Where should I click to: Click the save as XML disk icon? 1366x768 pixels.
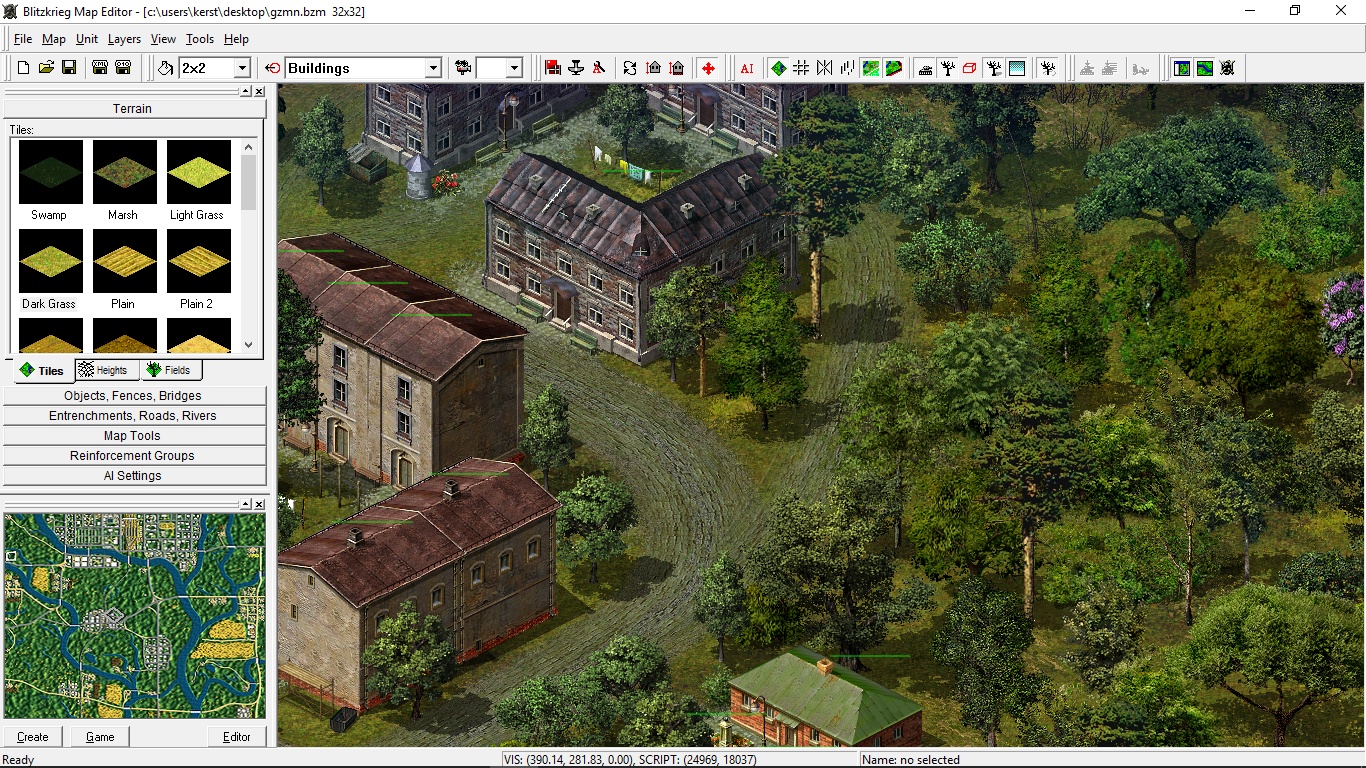tap(100, 68)
